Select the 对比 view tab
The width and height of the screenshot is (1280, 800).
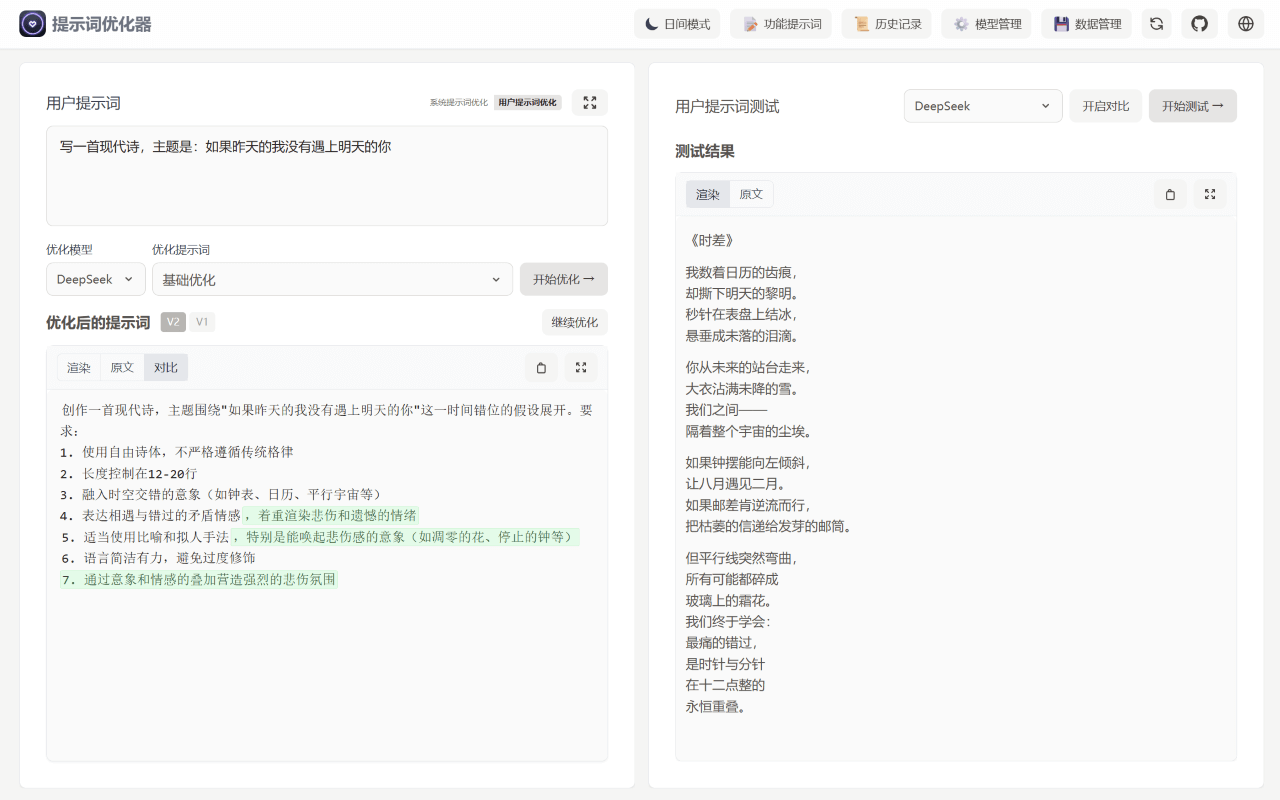pos(165,367)
